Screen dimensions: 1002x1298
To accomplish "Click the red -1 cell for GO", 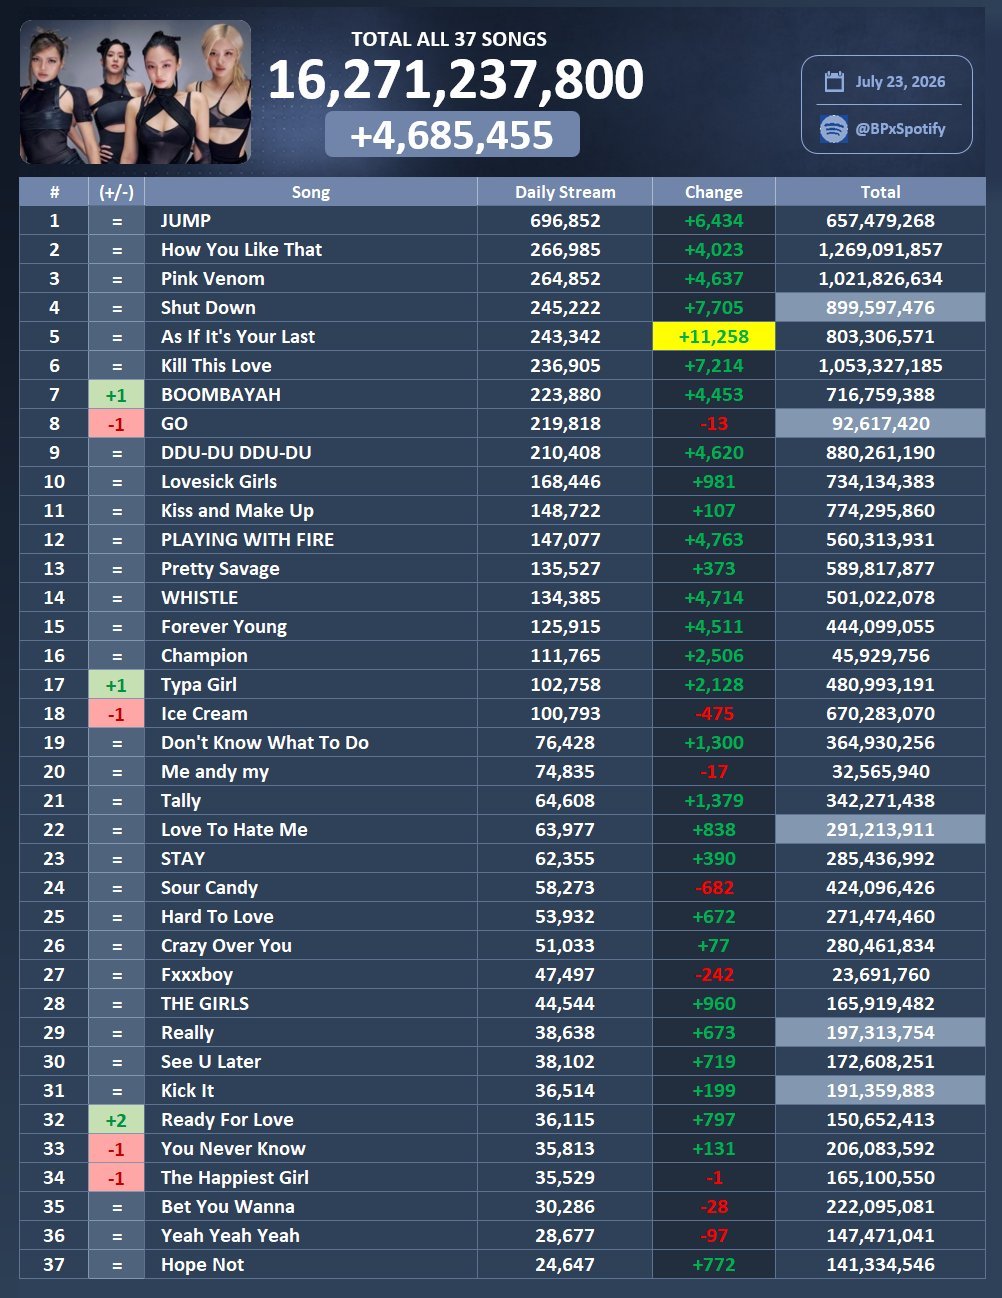I will (117, 424).
